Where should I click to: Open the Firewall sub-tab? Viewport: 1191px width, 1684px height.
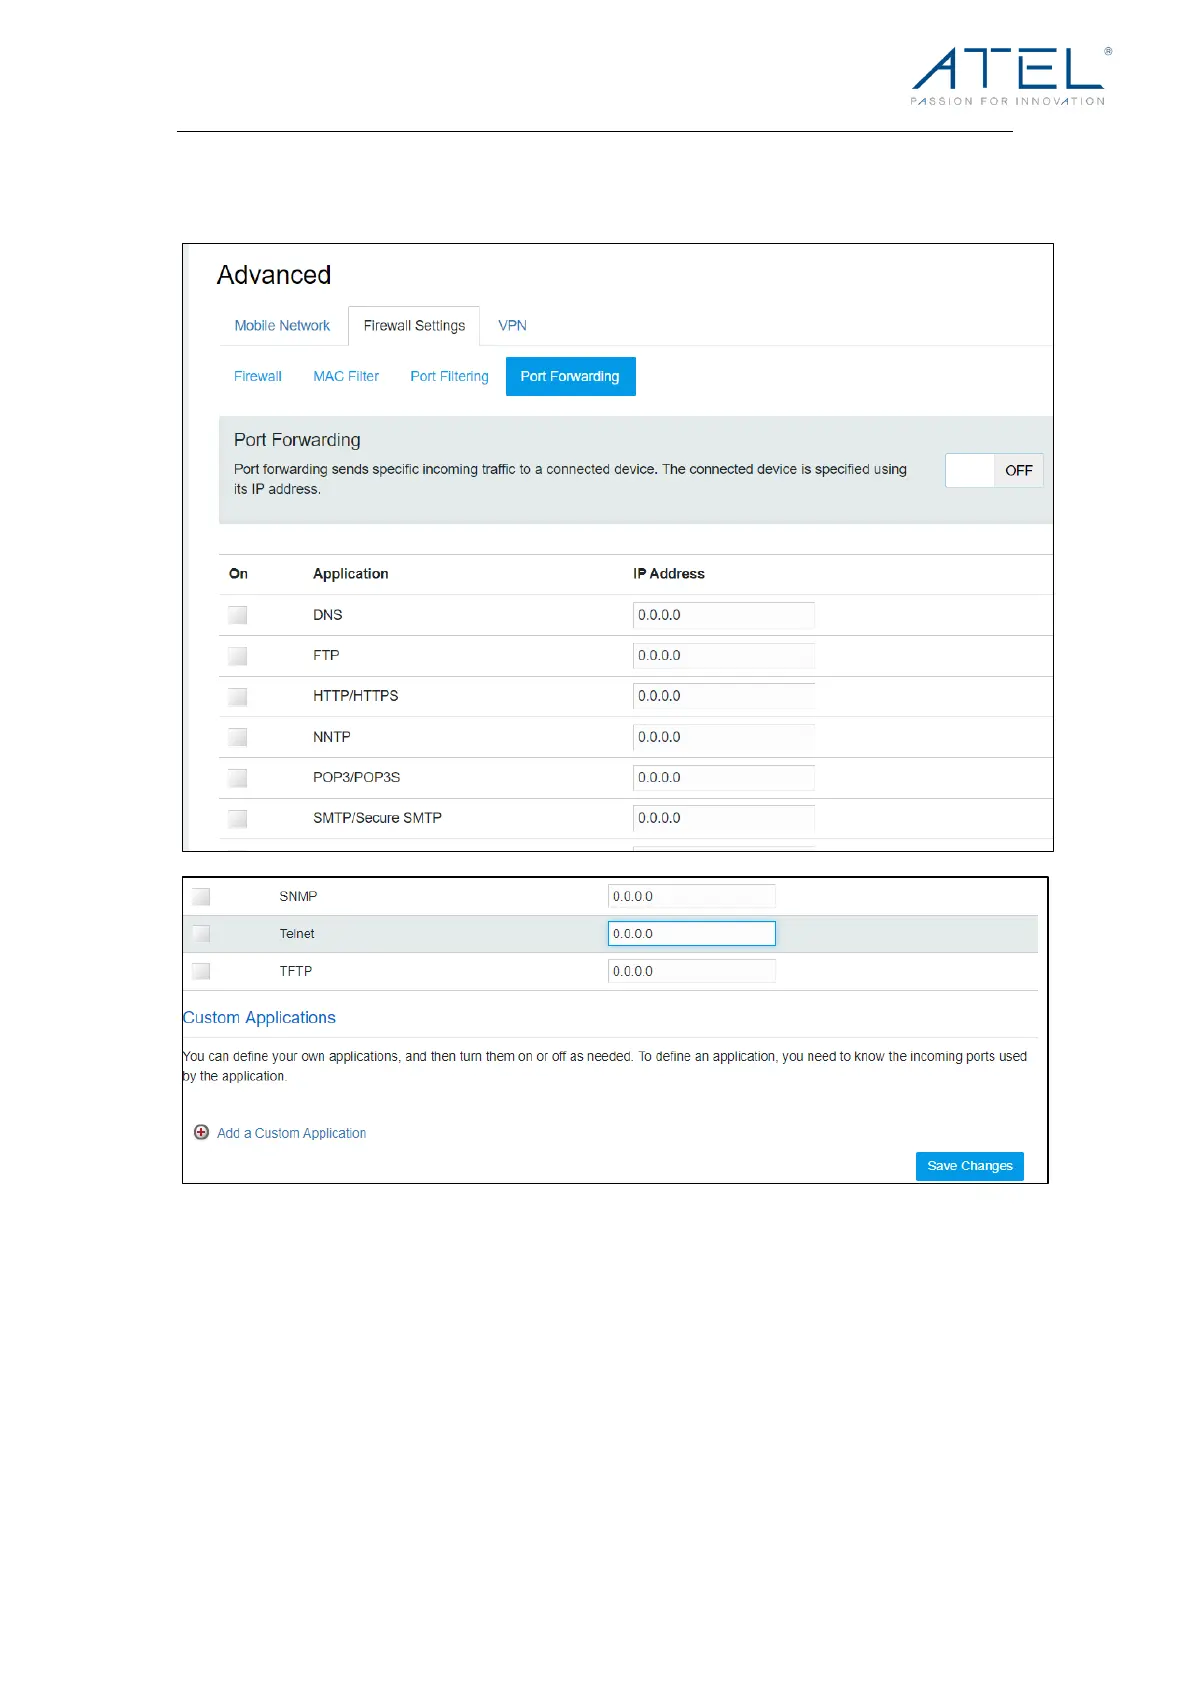tap(258, 376)
